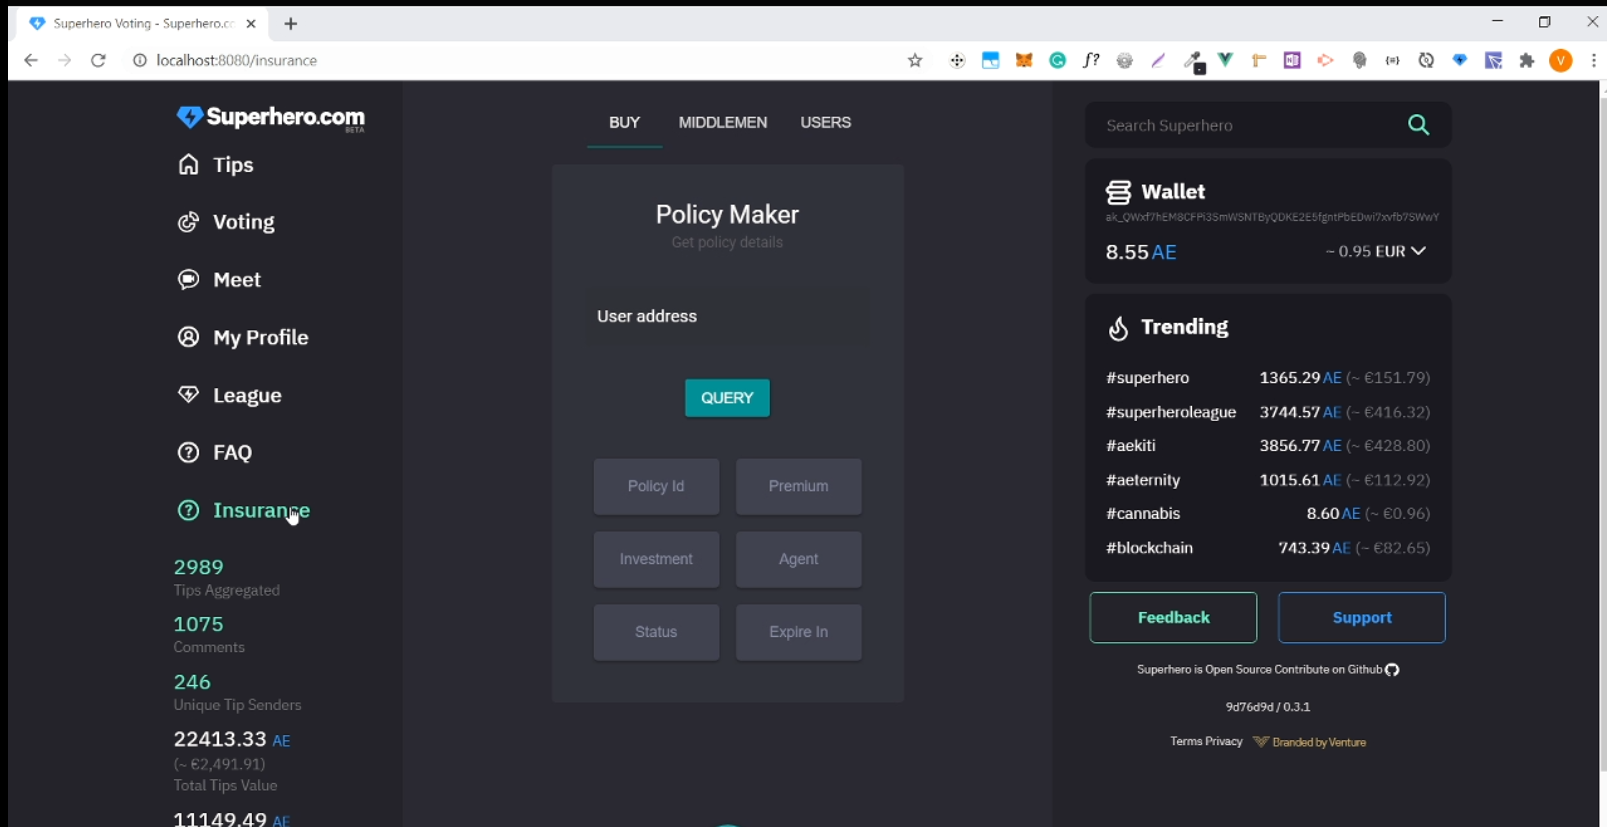The width and height of the screenshot is (1607, 827).
Task: Open the #superheroleague trending tag
Action: (x=1171, y=412)
